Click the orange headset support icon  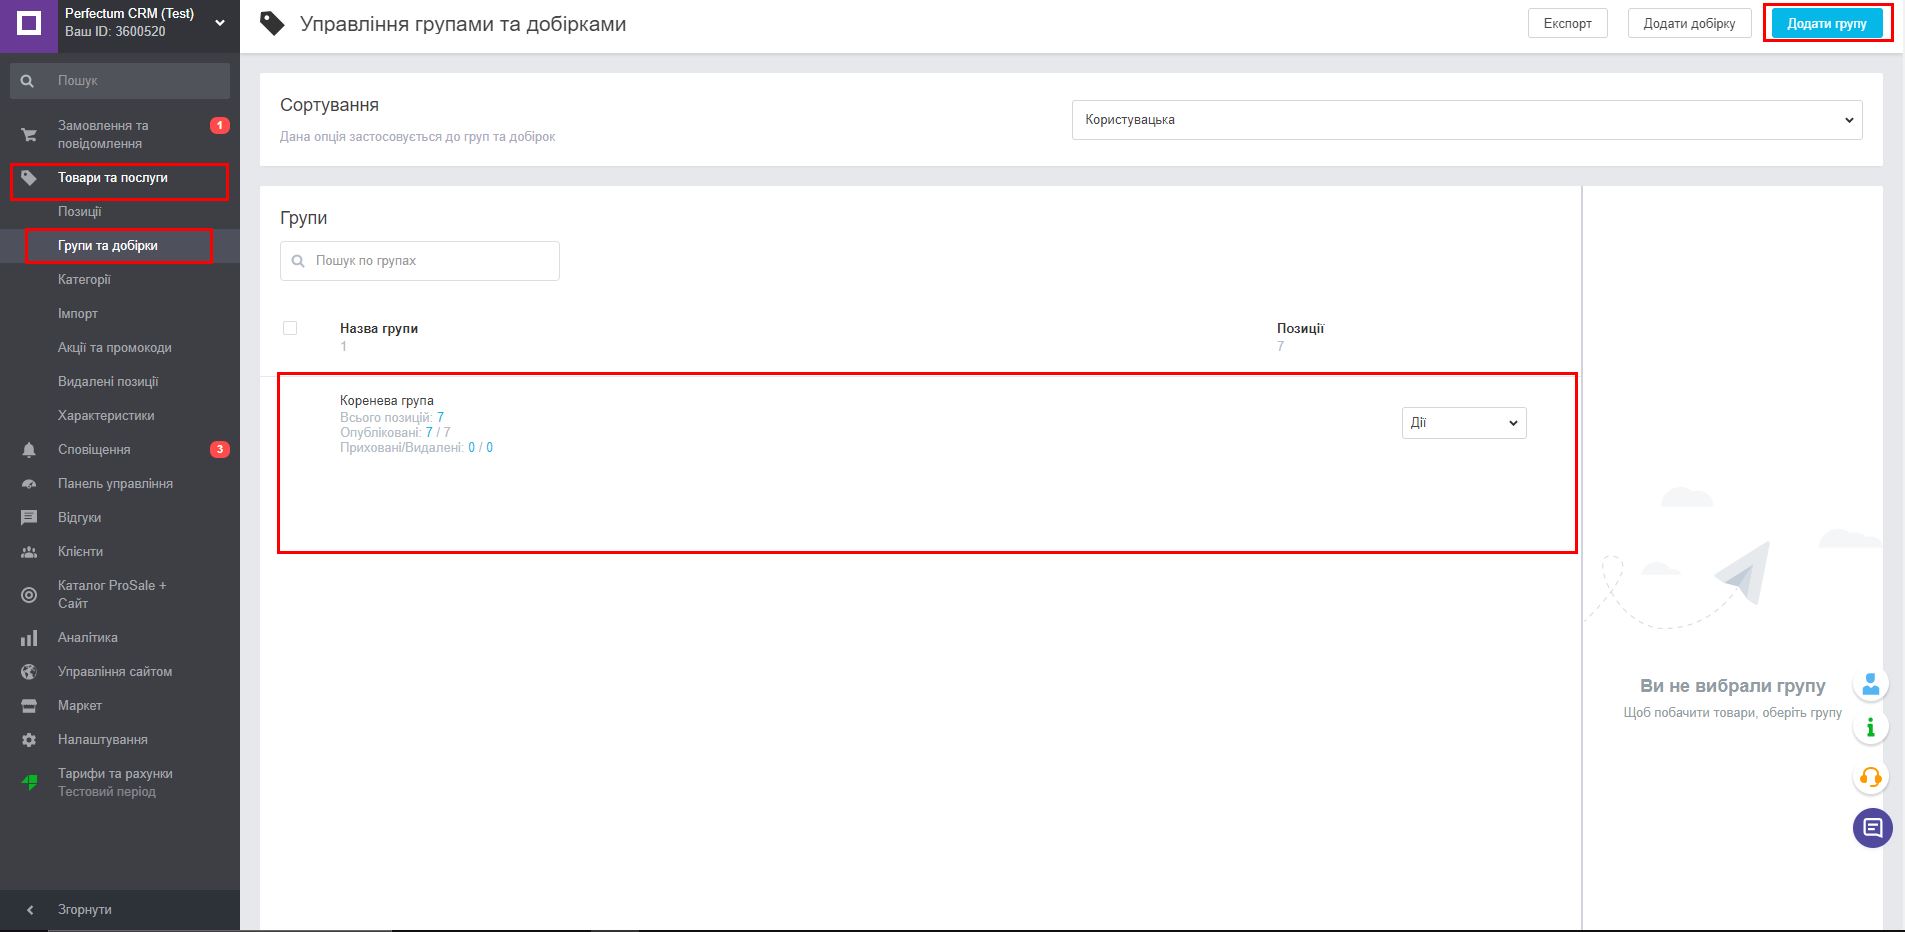click(x=1870, y=777)
